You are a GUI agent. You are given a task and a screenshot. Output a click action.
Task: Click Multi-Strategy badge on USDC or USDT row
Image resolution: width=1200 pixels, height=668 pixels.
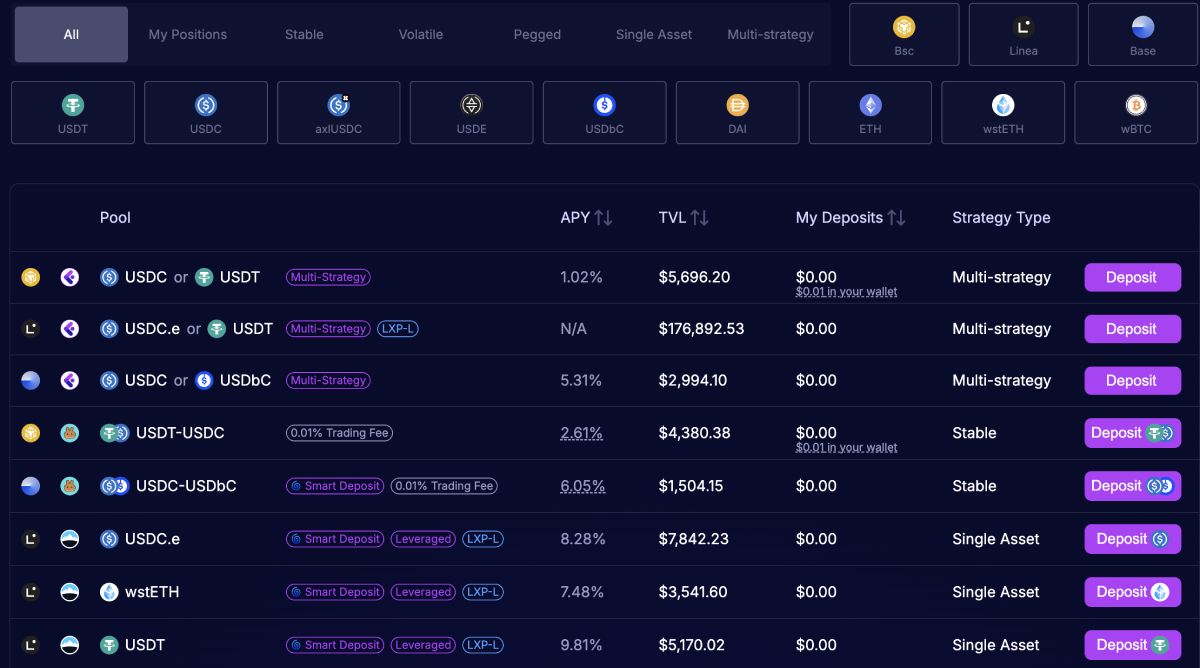328,277
